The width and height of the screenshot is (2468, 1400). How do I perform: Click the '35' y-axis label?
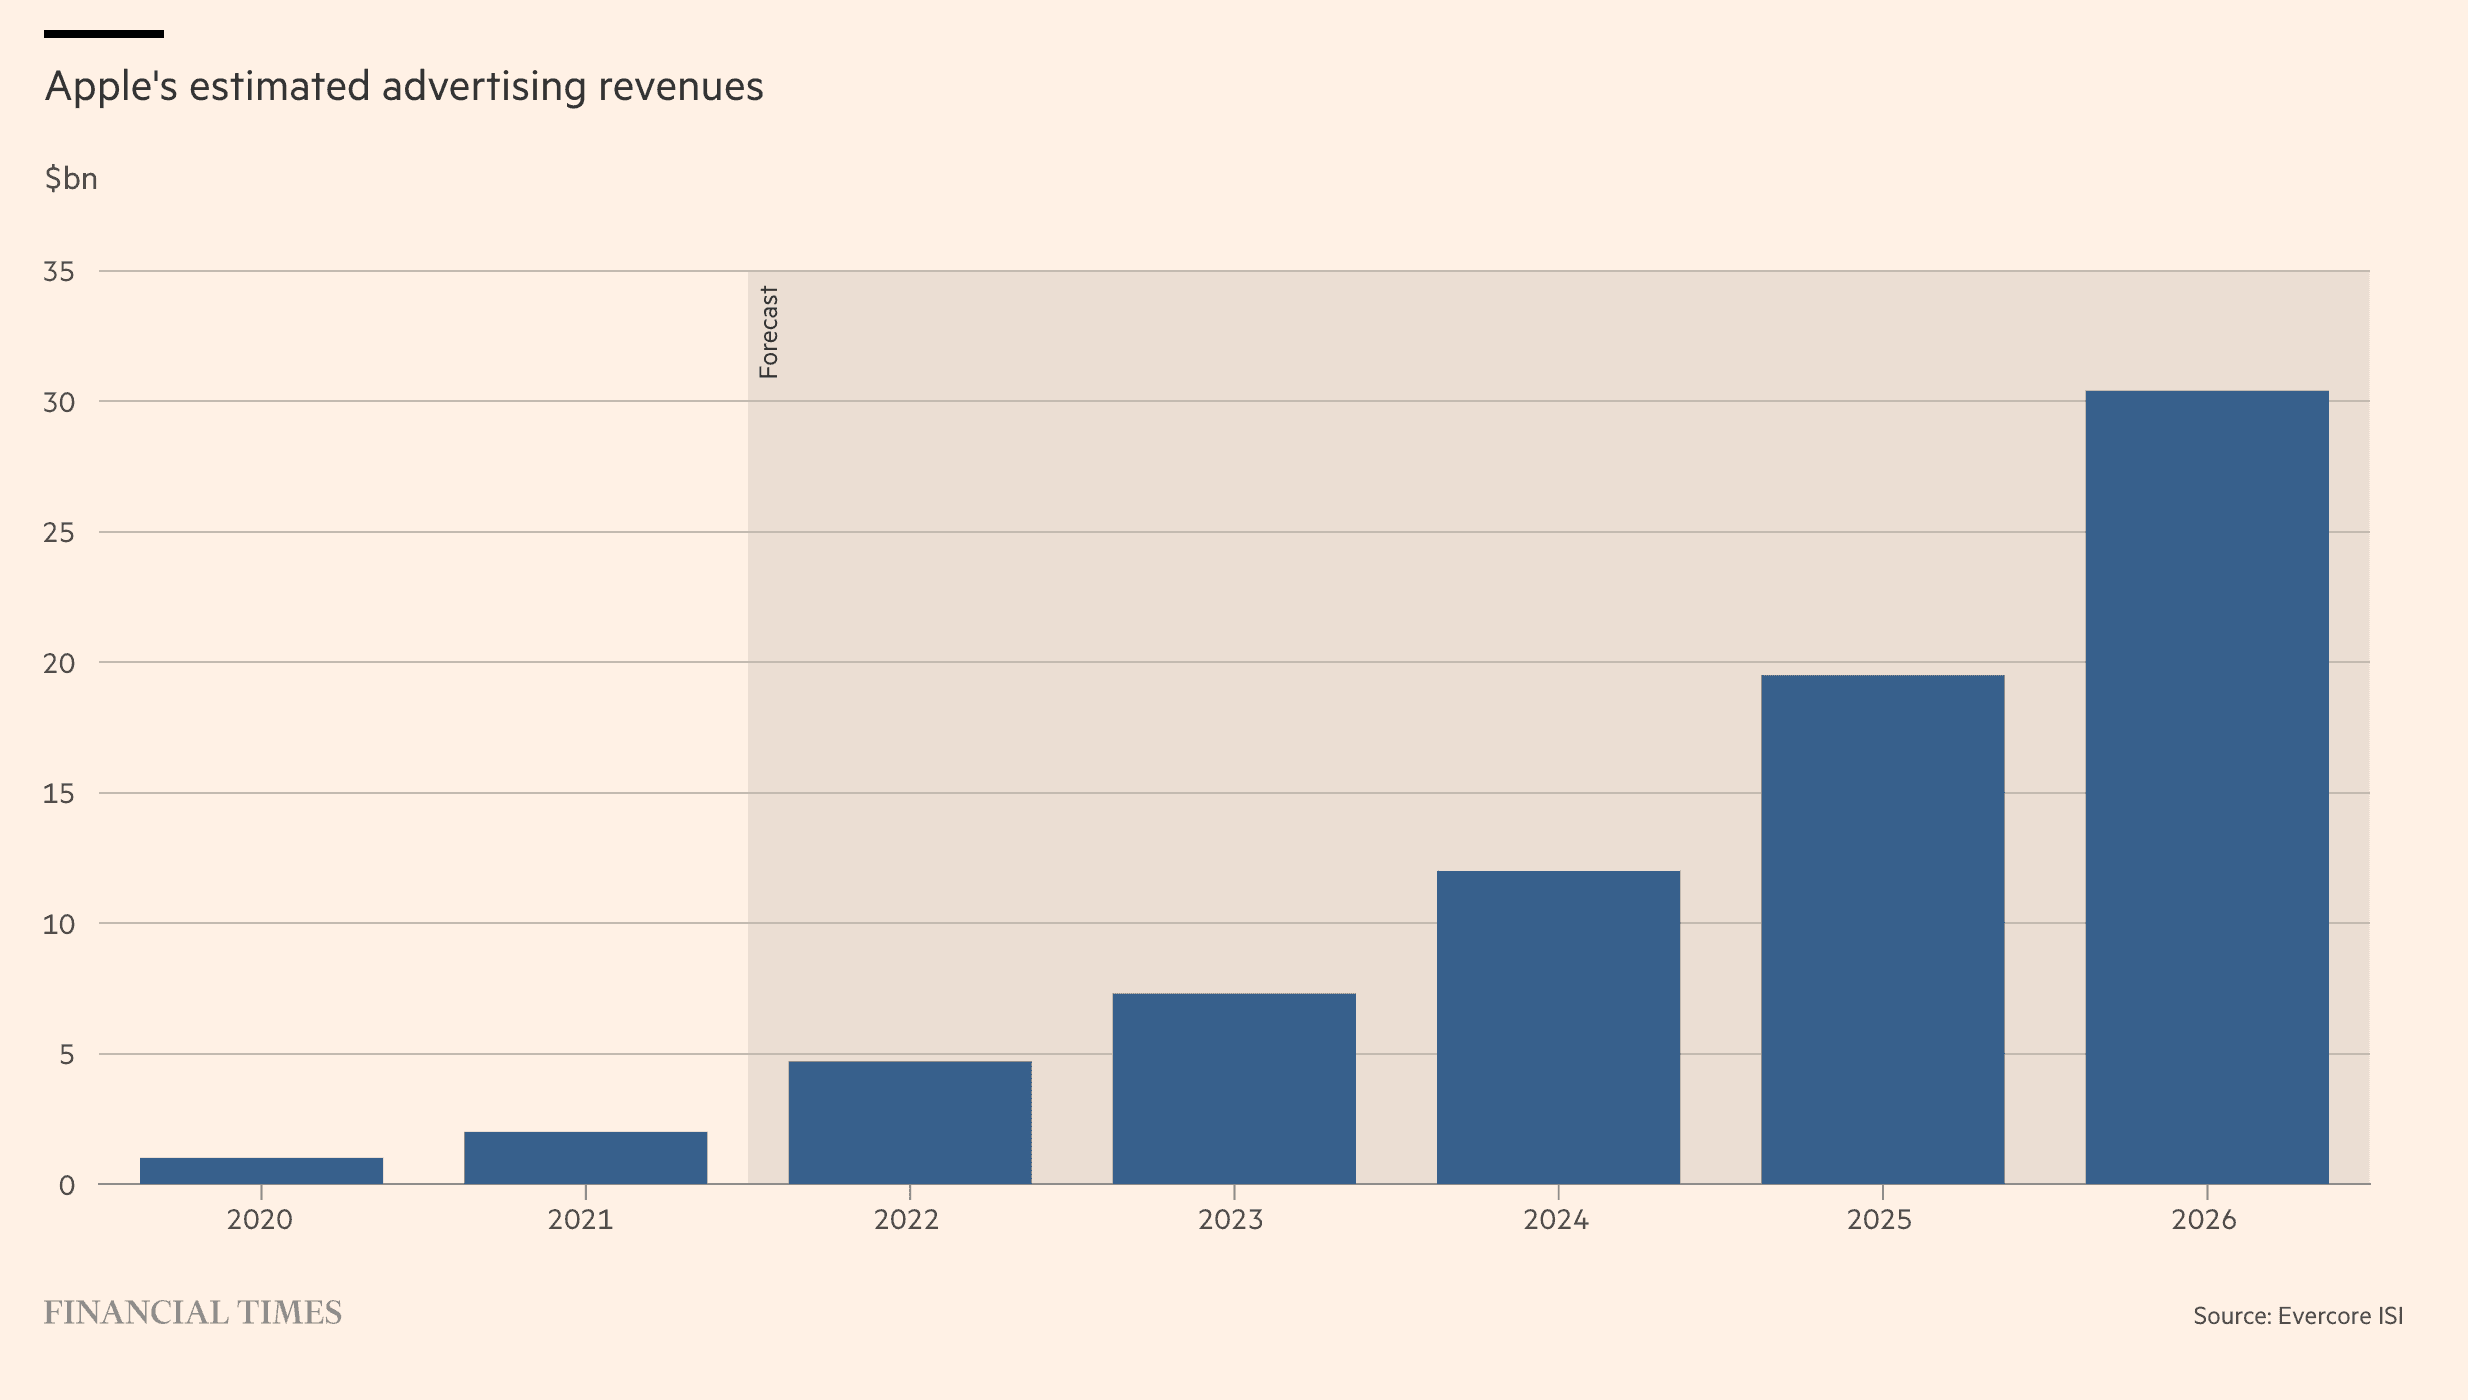[x=59, y=272]
